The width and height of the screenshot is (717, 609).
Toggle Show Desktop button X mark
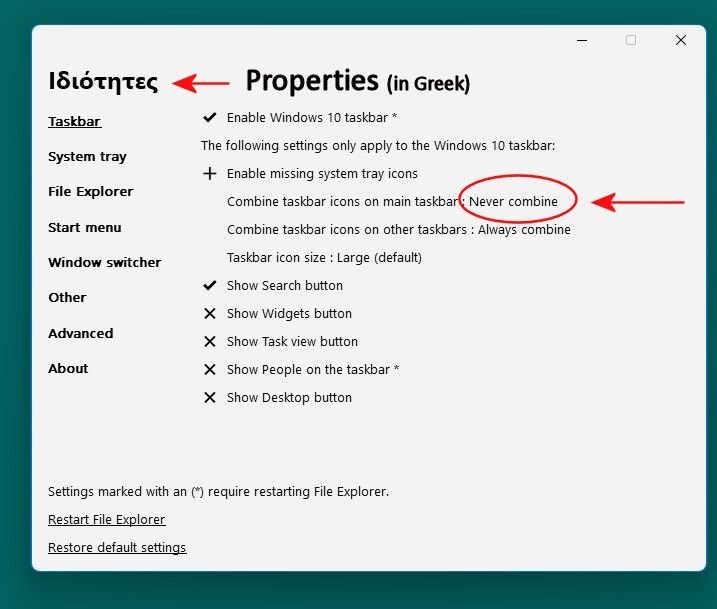pyautogui.click(x=209, y=398)
